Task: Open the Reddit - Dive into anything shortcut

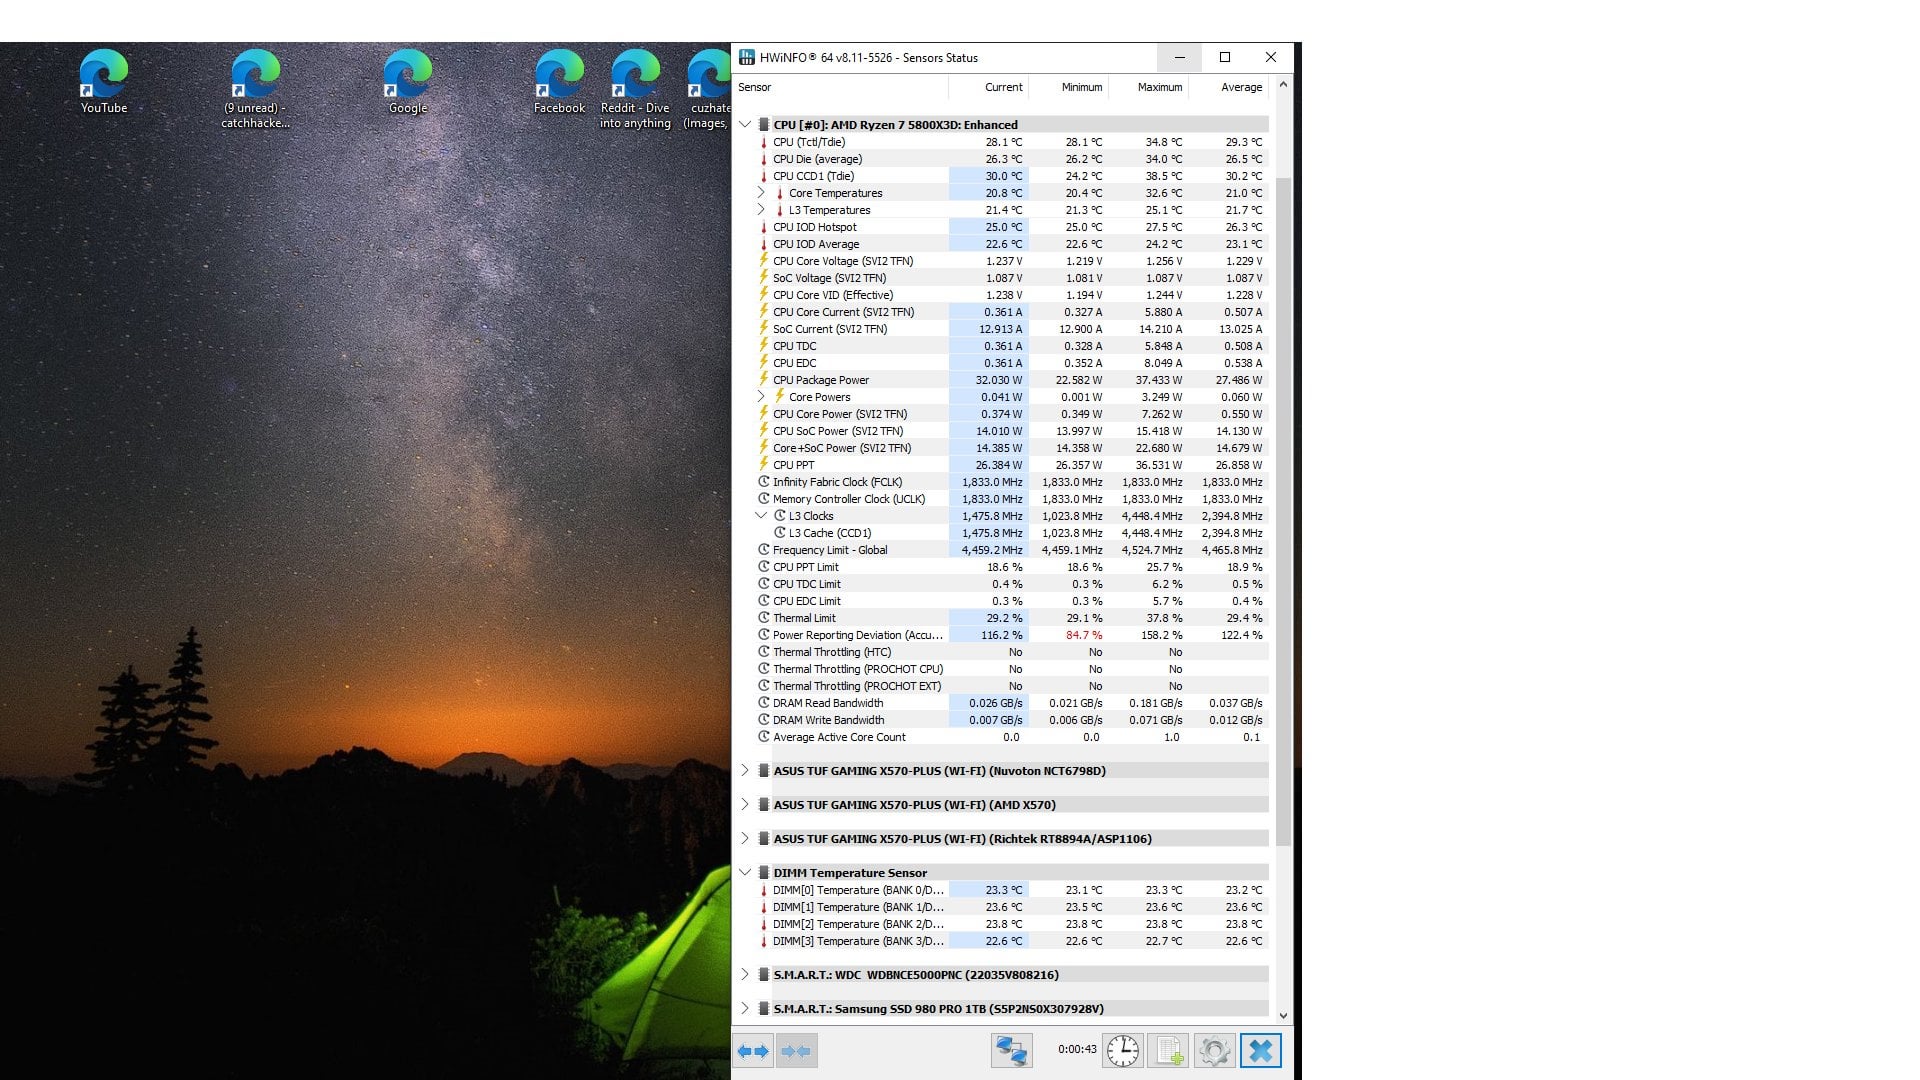Action: coord(635,89)
